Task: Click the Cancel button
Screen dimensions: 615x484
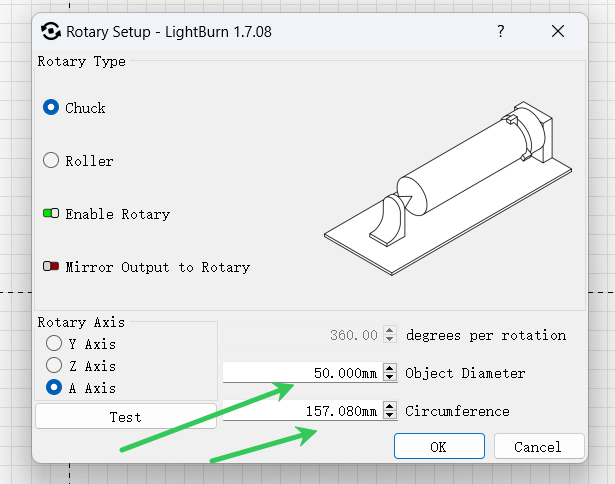Action: coord(539,446)
